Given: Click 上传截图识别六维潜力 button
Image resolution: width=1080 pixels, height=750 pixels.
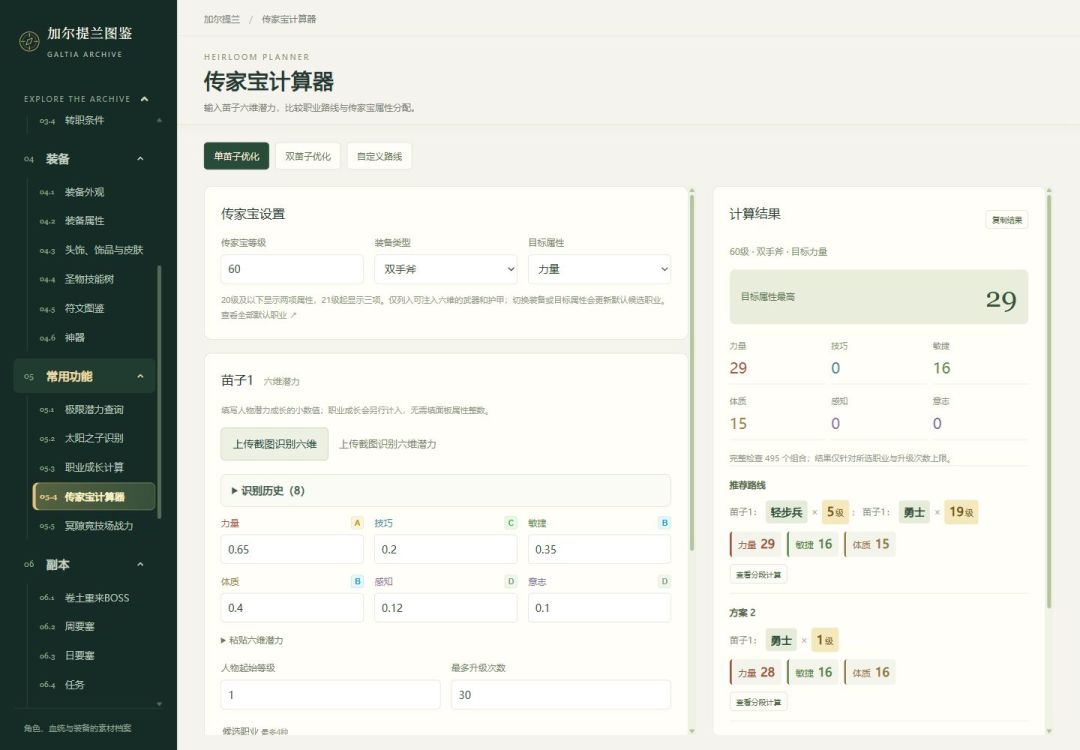Looking at the screenshot, I should (388, 444).
